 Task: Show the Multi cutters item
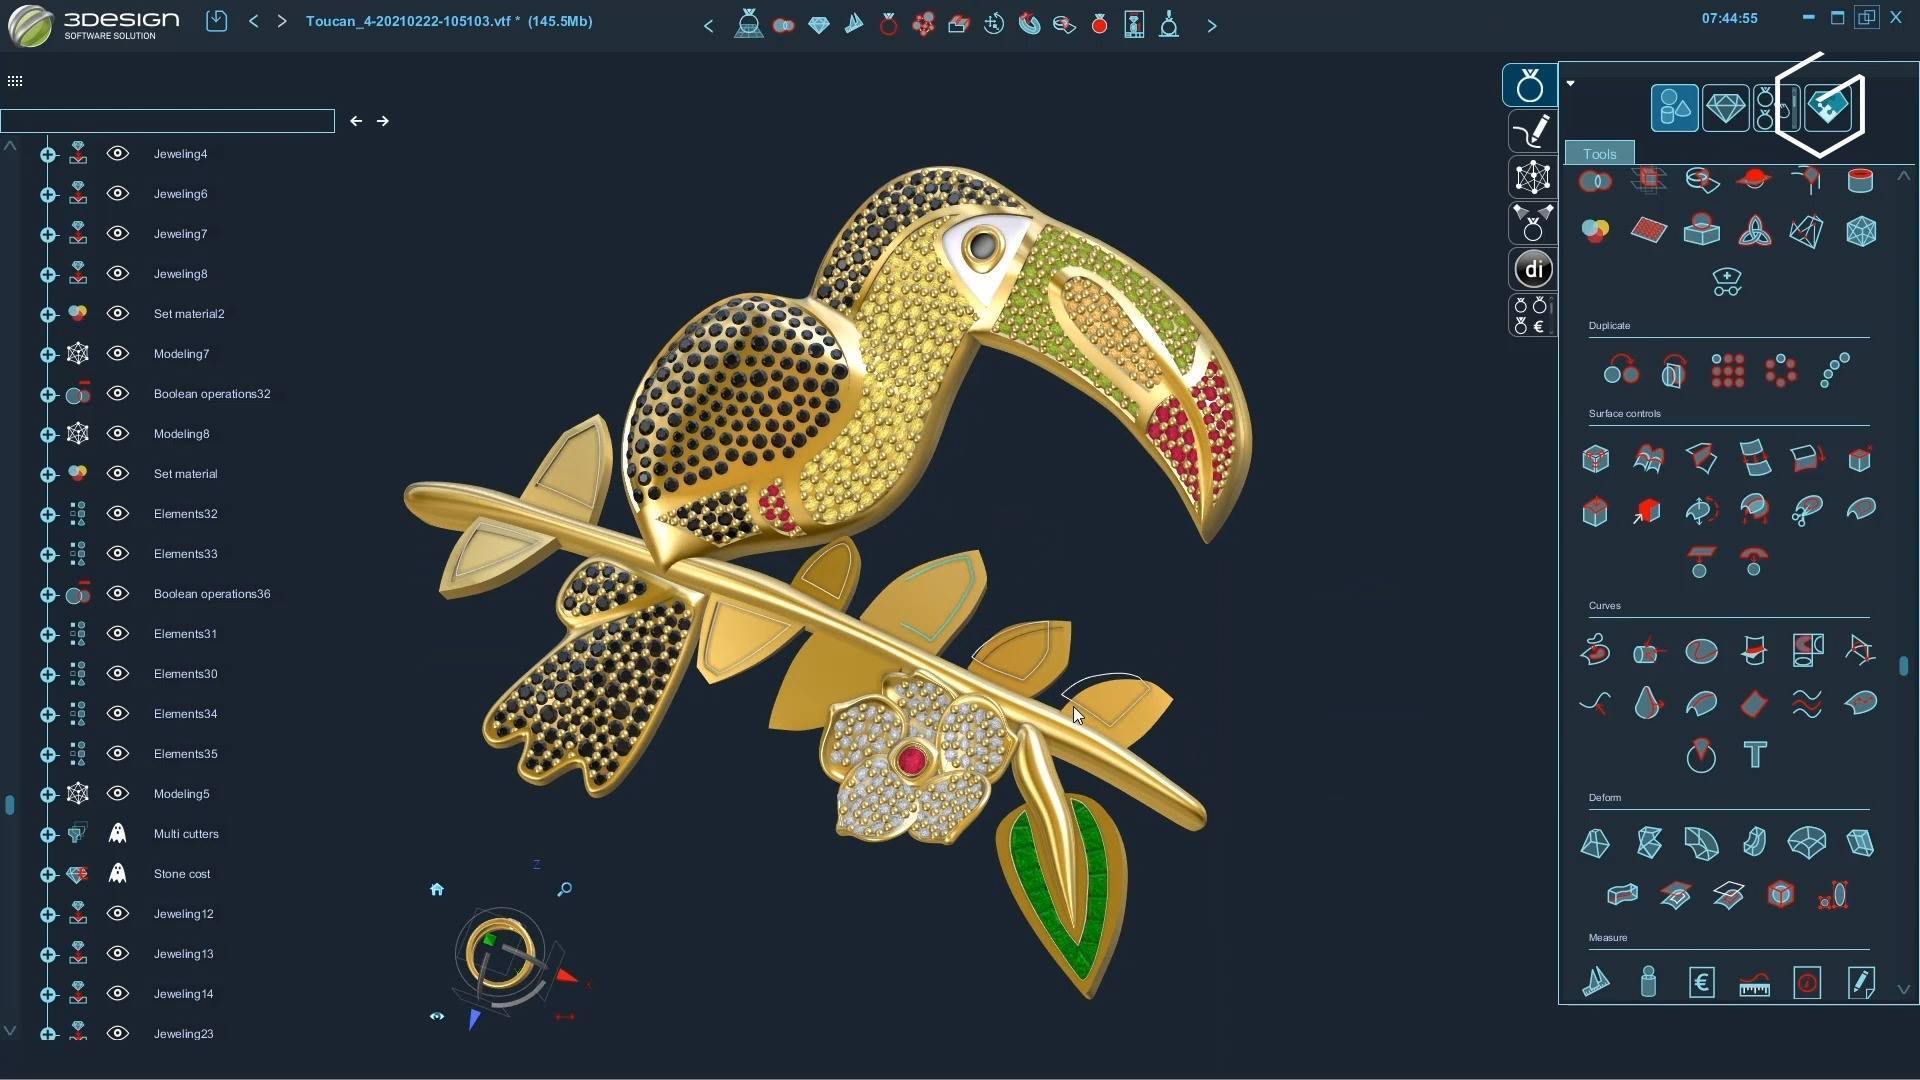coord(118,833)
